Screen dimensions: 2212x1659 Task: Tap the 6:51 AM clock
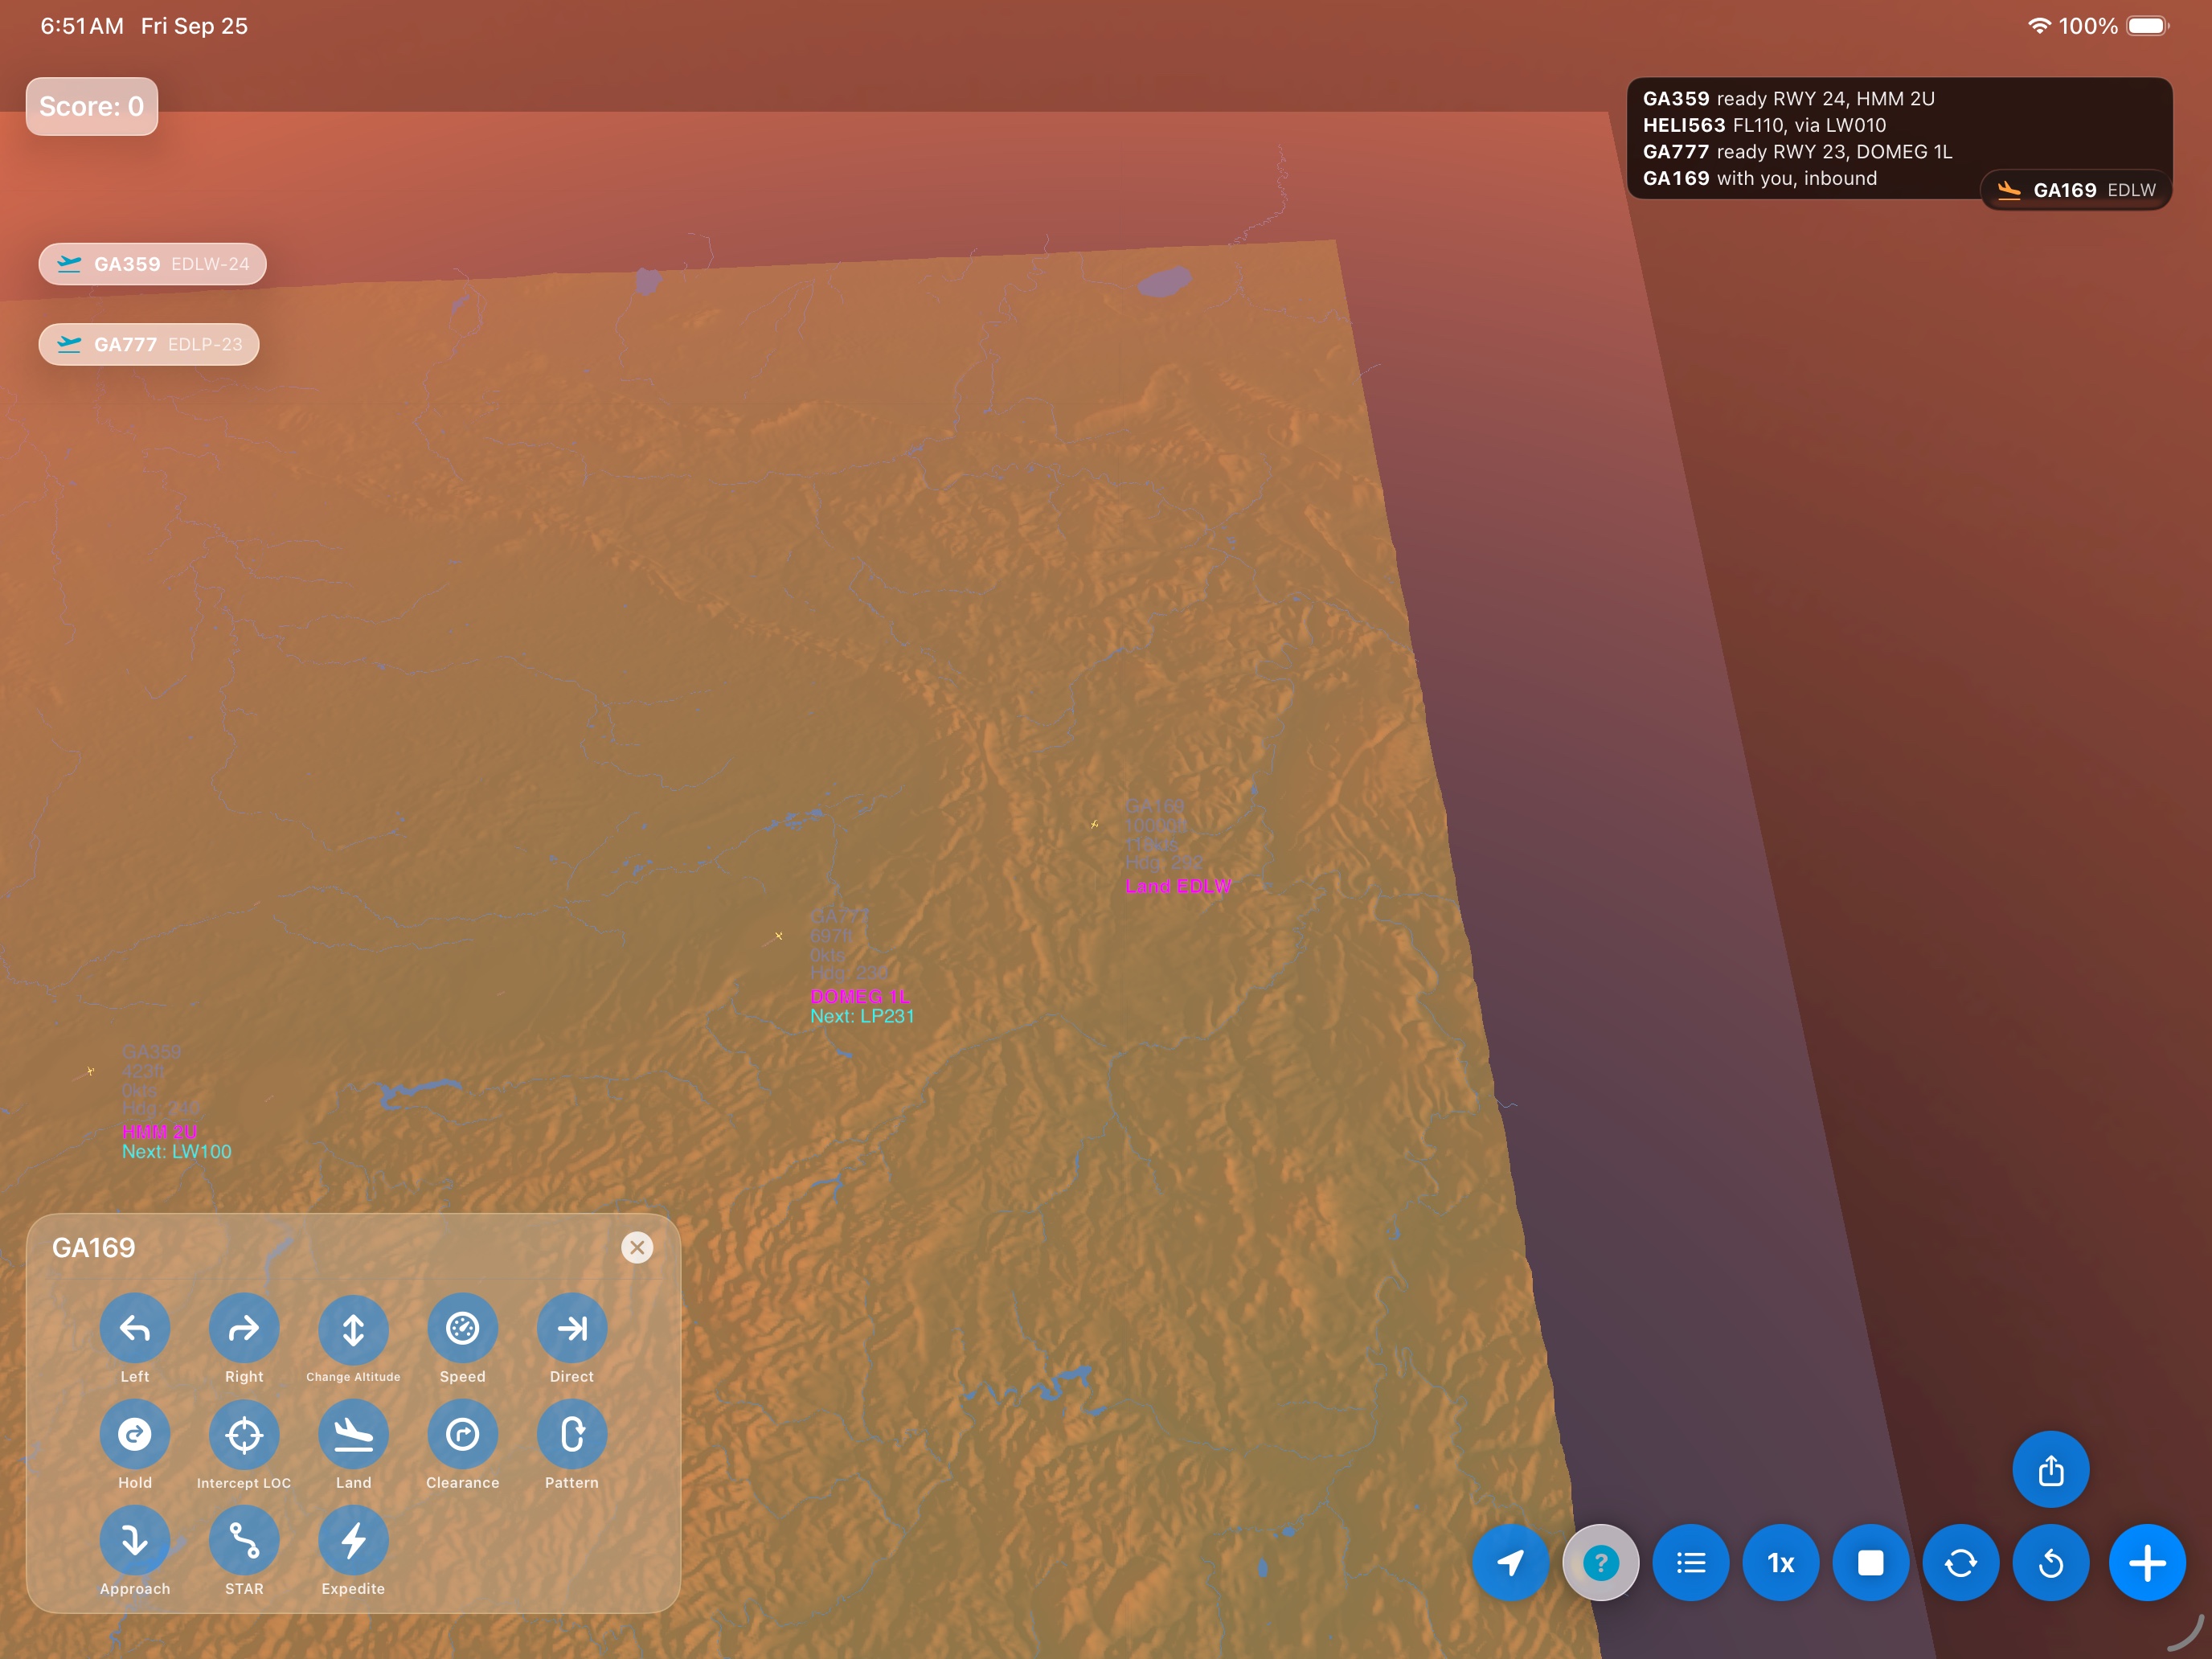[x=82, y=26]
